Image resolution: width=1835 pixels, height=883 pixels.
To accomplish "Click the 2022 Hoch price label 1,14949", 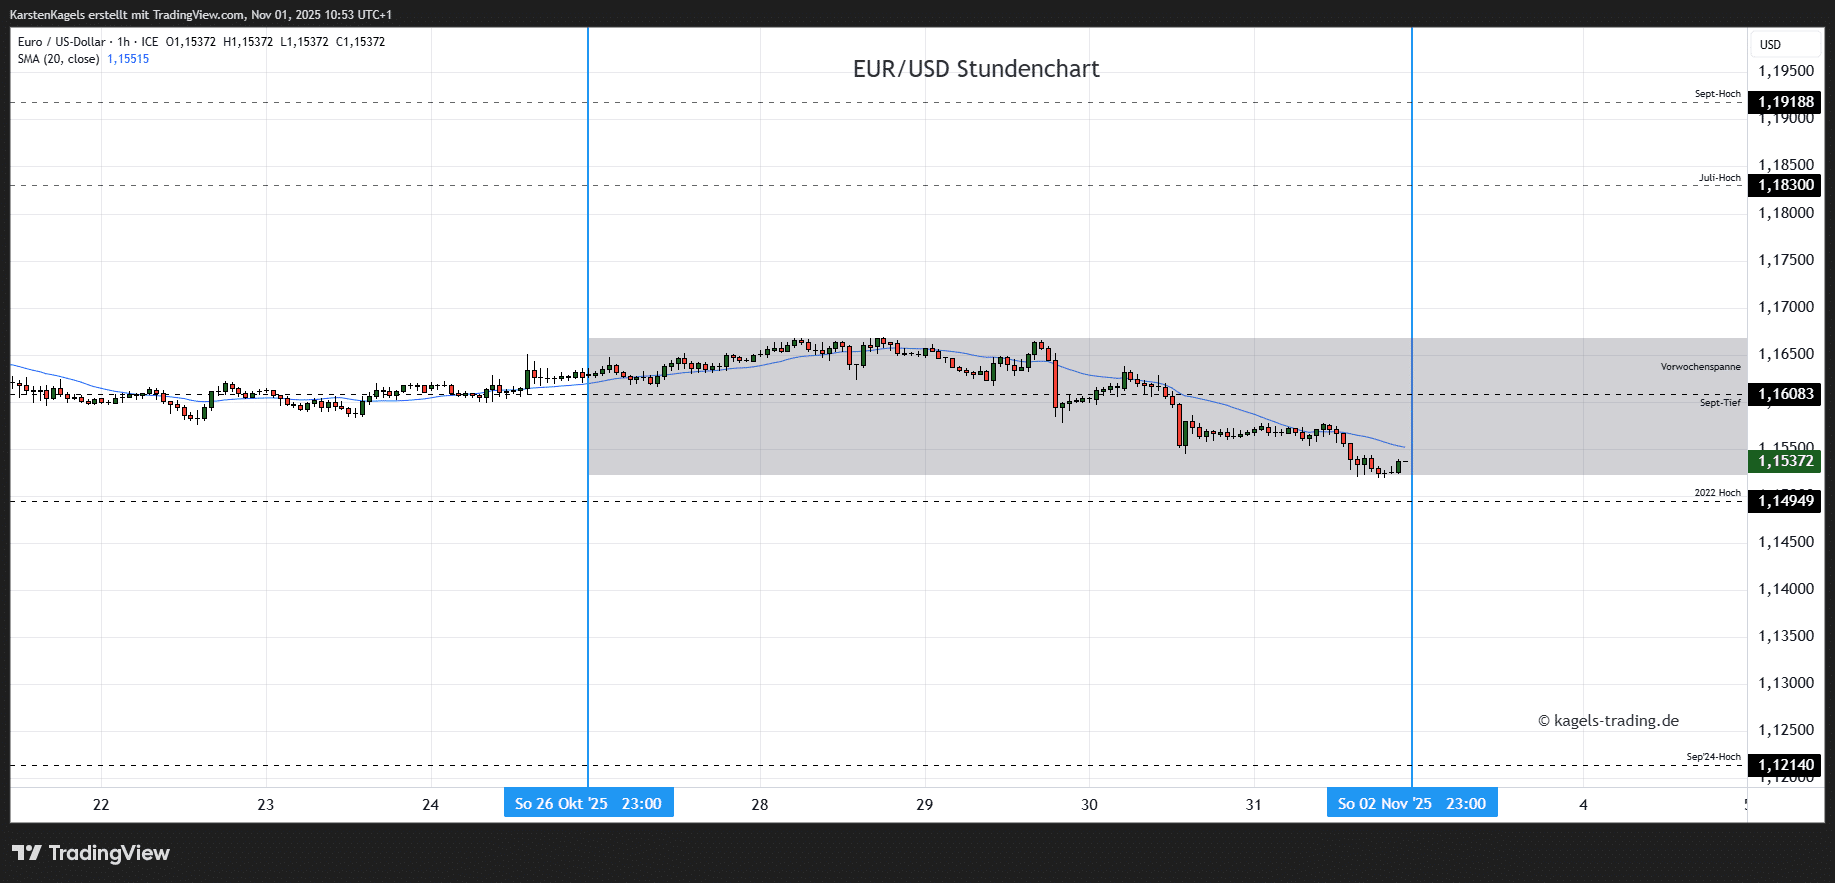I will click(1785, 501).
